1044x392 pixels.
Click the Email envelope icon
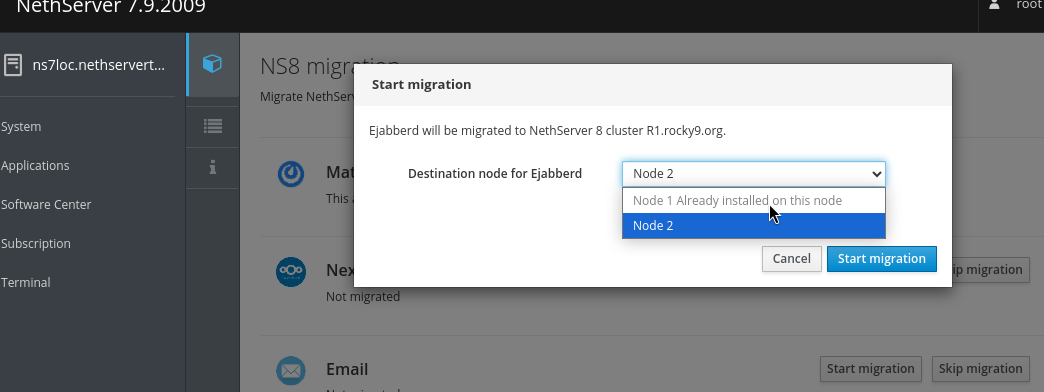point(291,371)
